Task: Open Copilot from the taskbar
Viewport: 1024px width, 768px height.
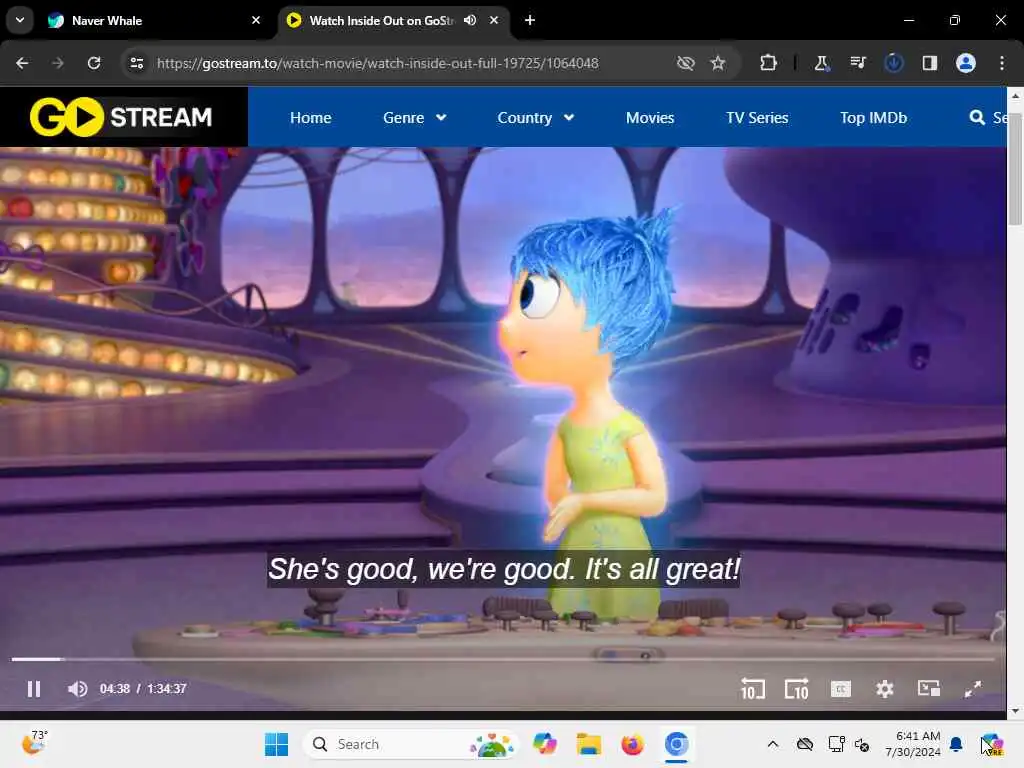Action: click(545, 744)
